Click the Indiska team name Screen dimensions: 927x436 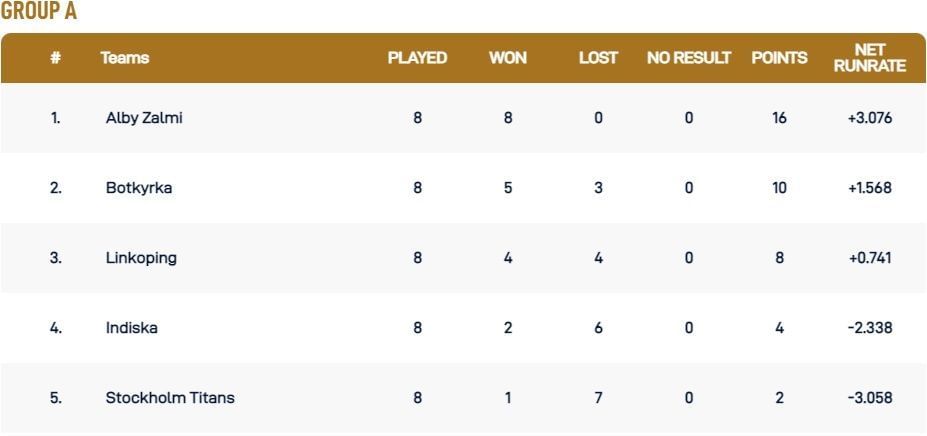coord(131,328)
